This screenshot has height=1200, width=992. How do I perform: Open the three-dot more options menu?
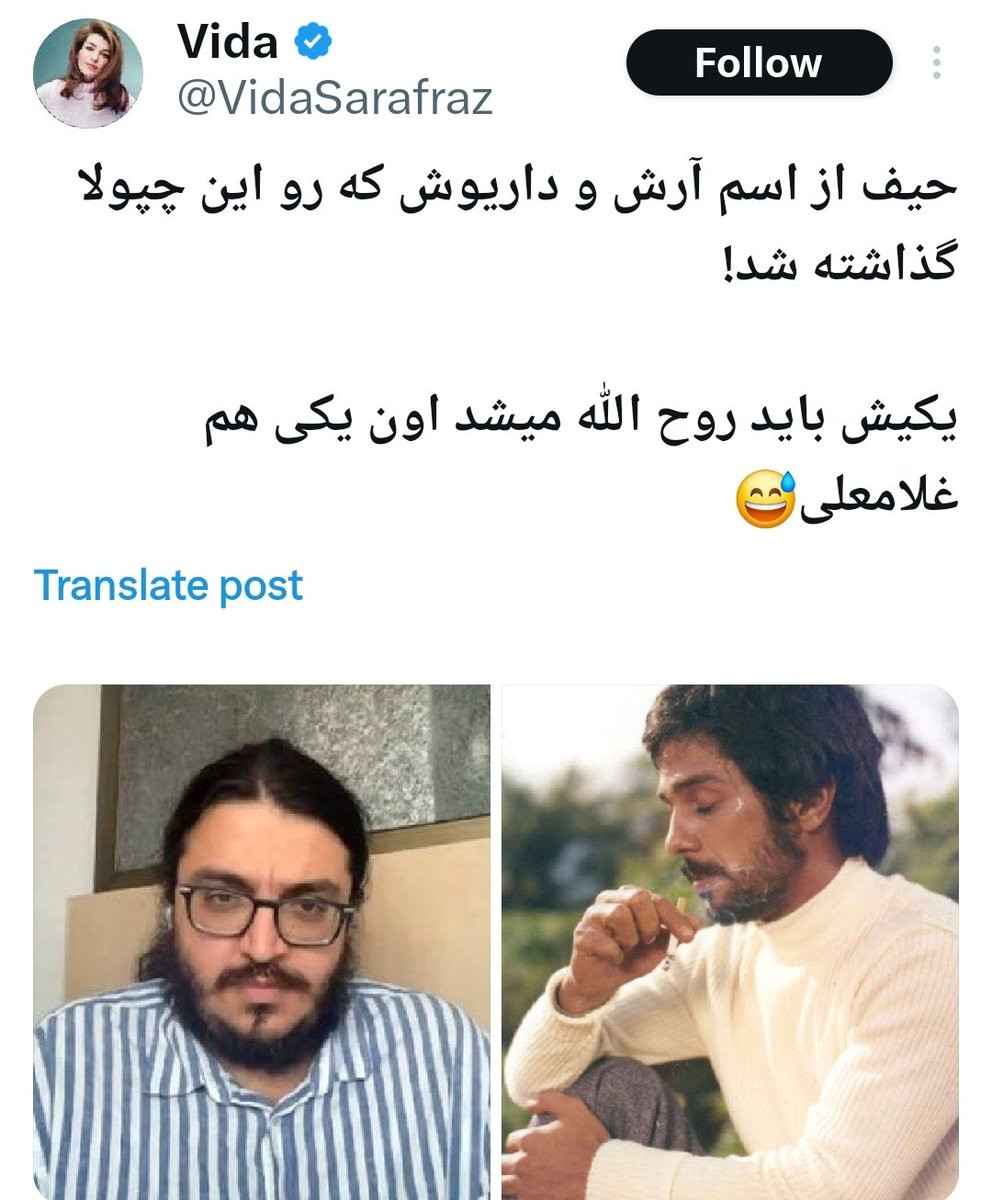[937, 62]
